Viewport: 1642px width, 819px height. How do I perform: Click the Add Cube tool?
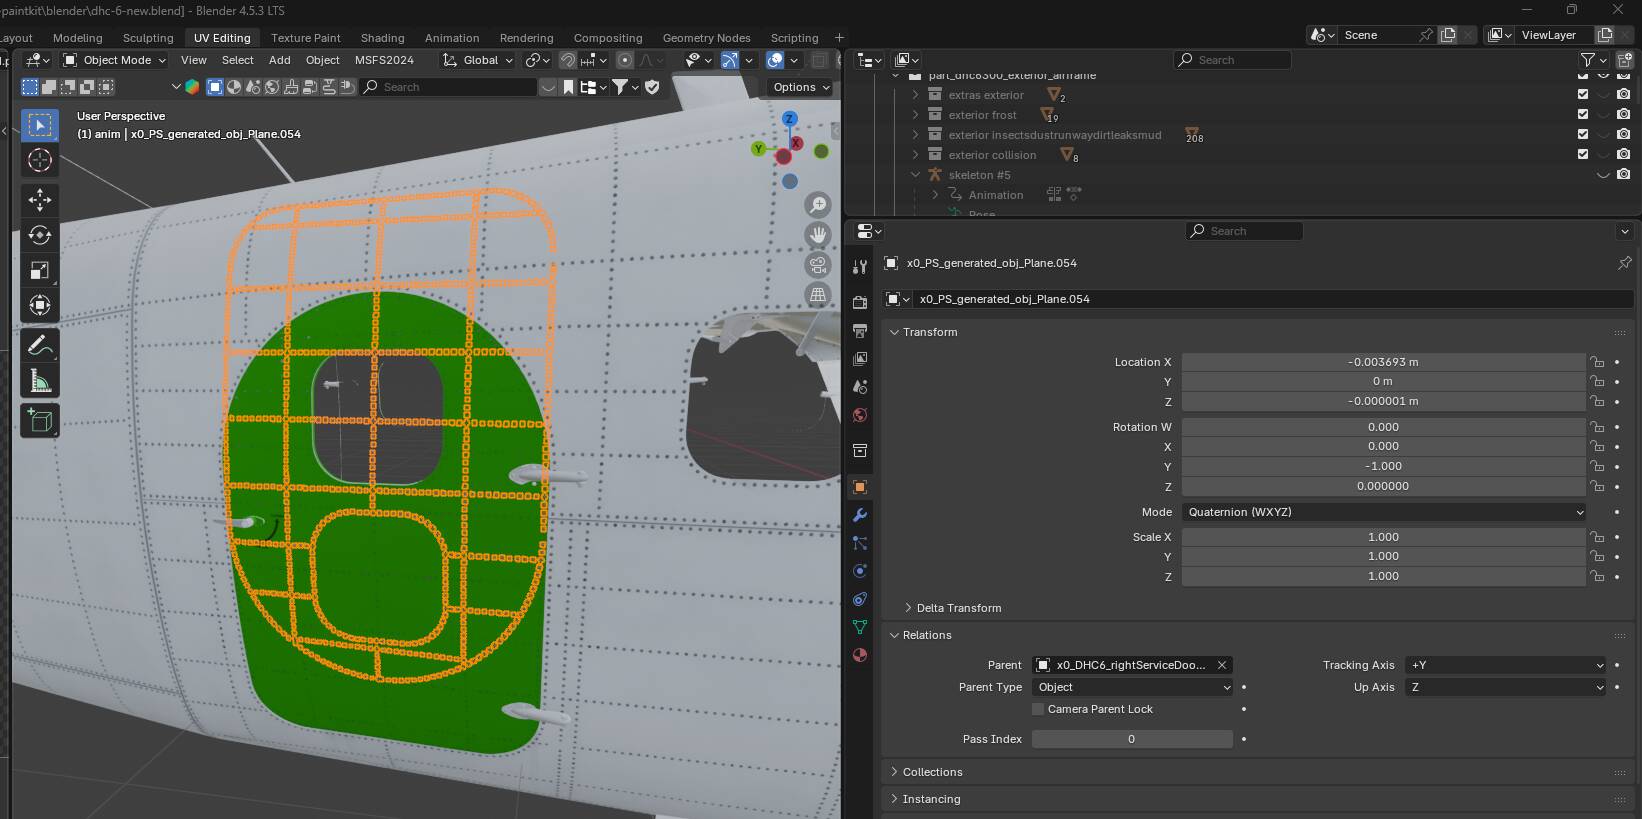(x=40, y=421)
